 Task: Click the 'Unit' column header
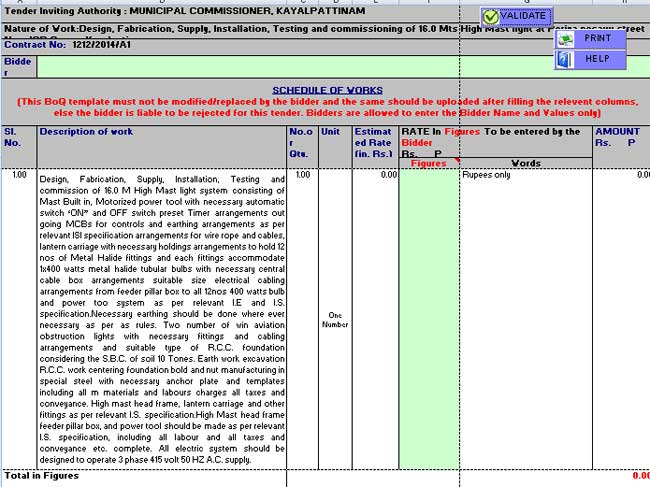click(x=335, y=147)
